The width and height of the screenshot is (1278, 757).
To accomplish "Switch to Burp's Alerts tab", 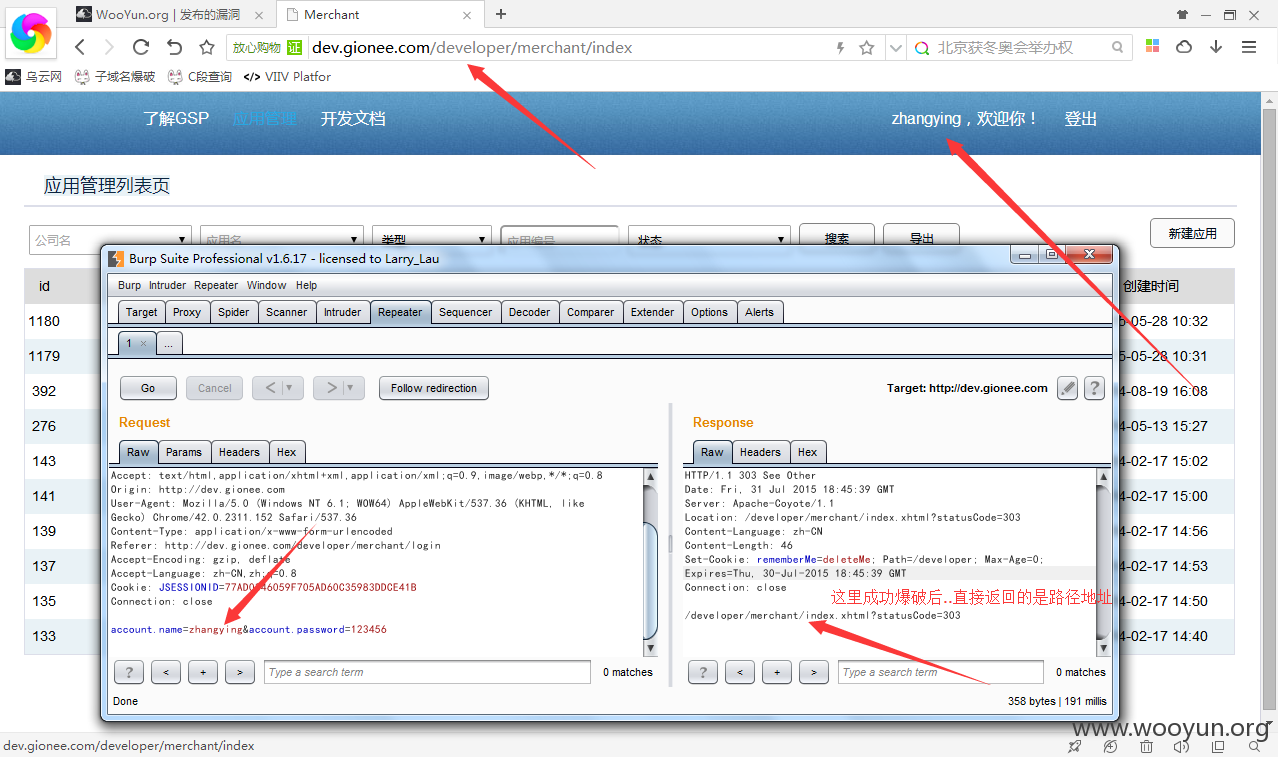I will point(759,312).
